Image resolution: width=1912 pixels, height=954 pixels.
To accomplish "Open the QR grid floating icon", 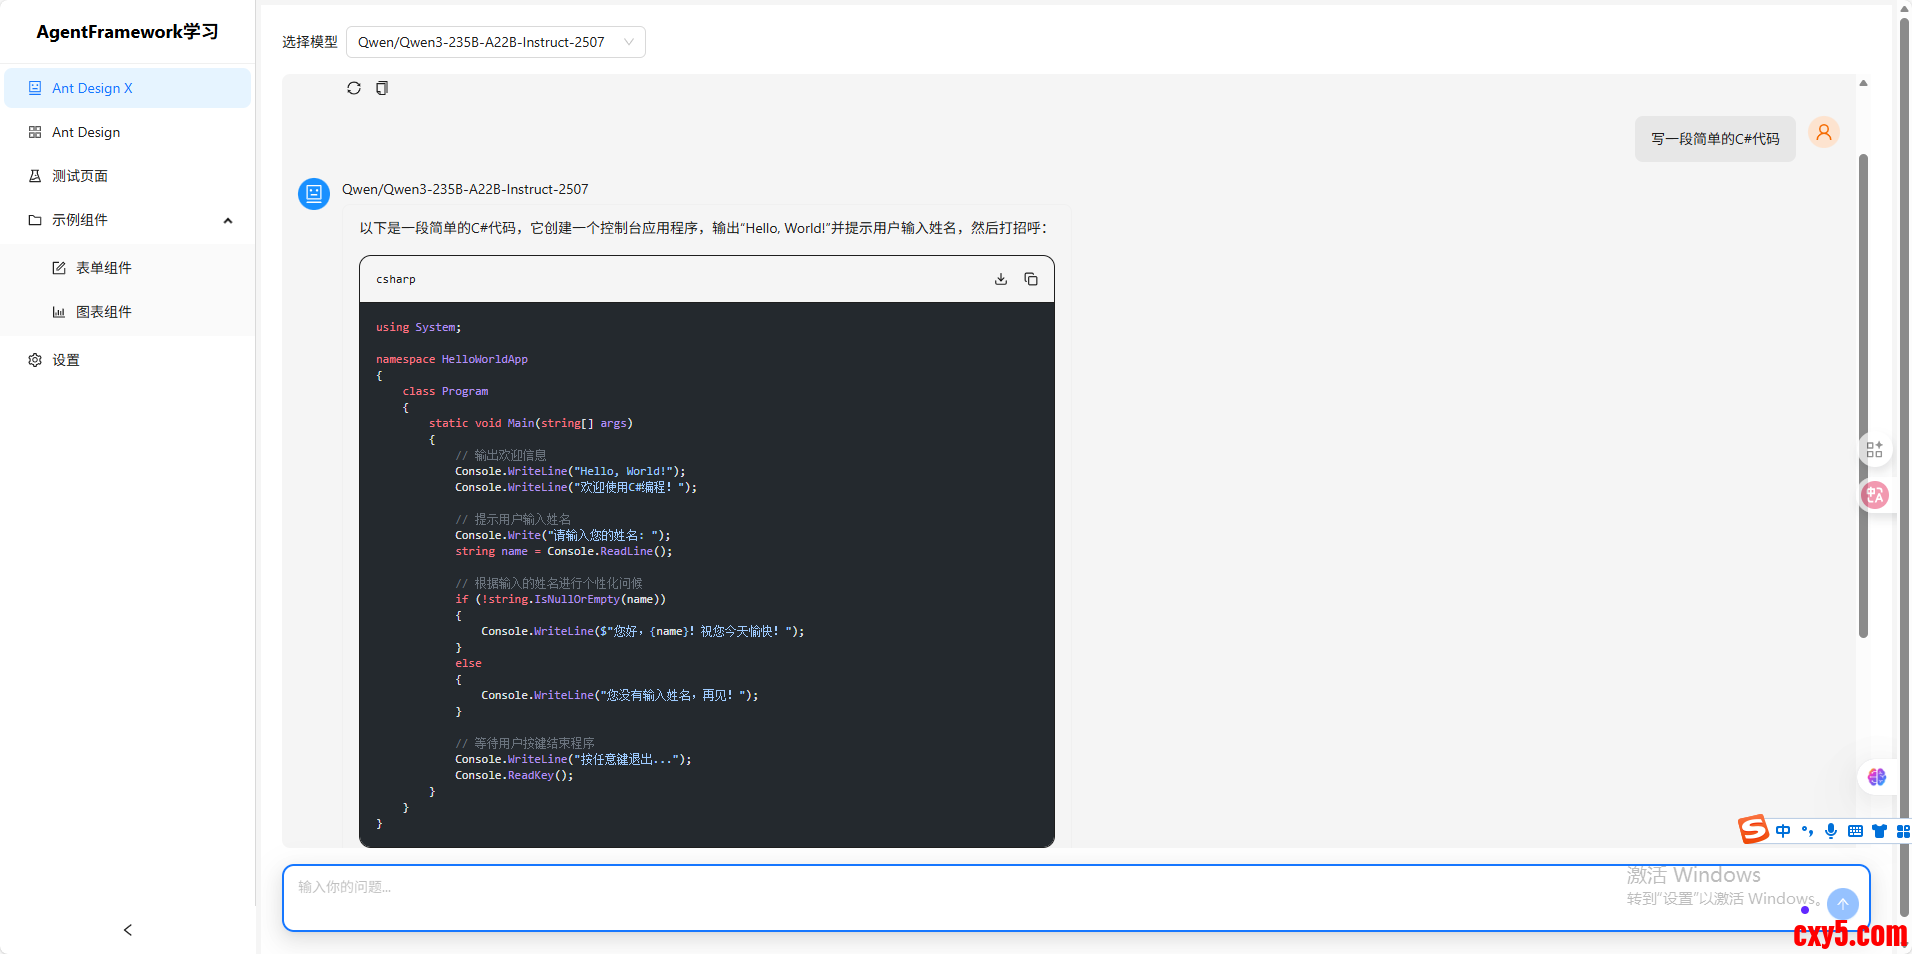I will [x=1875, y=450].
